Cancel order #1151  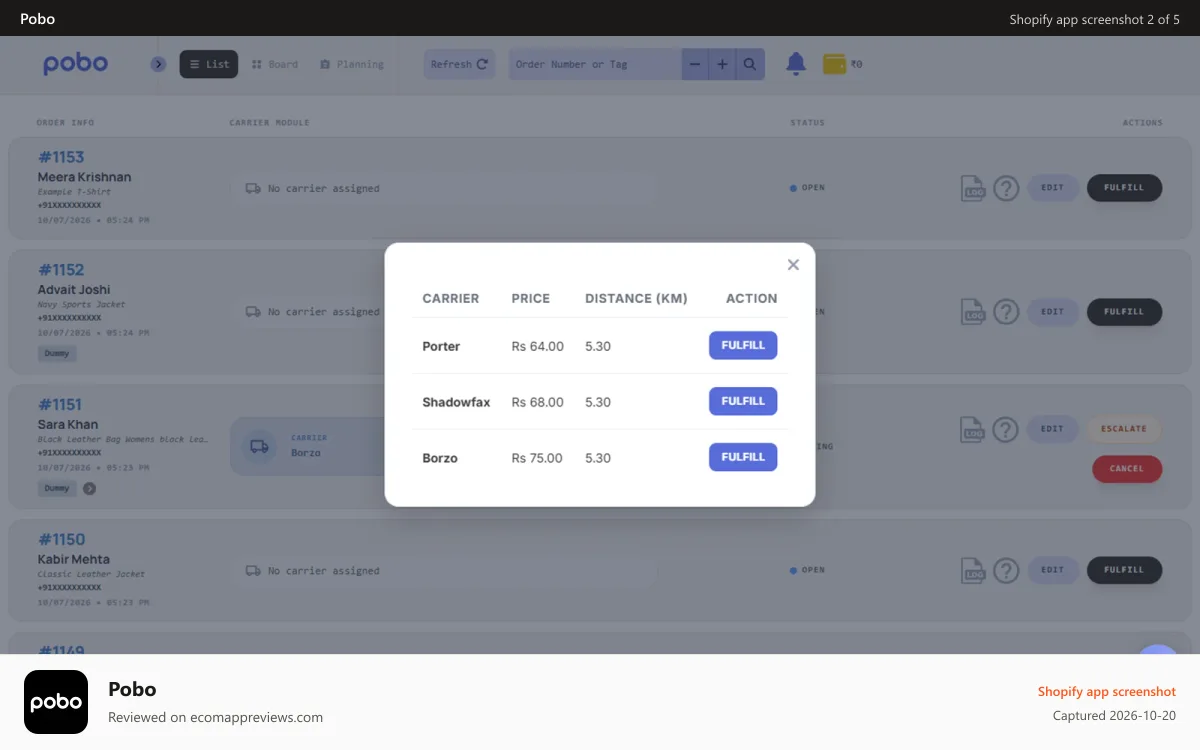point(1127,469)
